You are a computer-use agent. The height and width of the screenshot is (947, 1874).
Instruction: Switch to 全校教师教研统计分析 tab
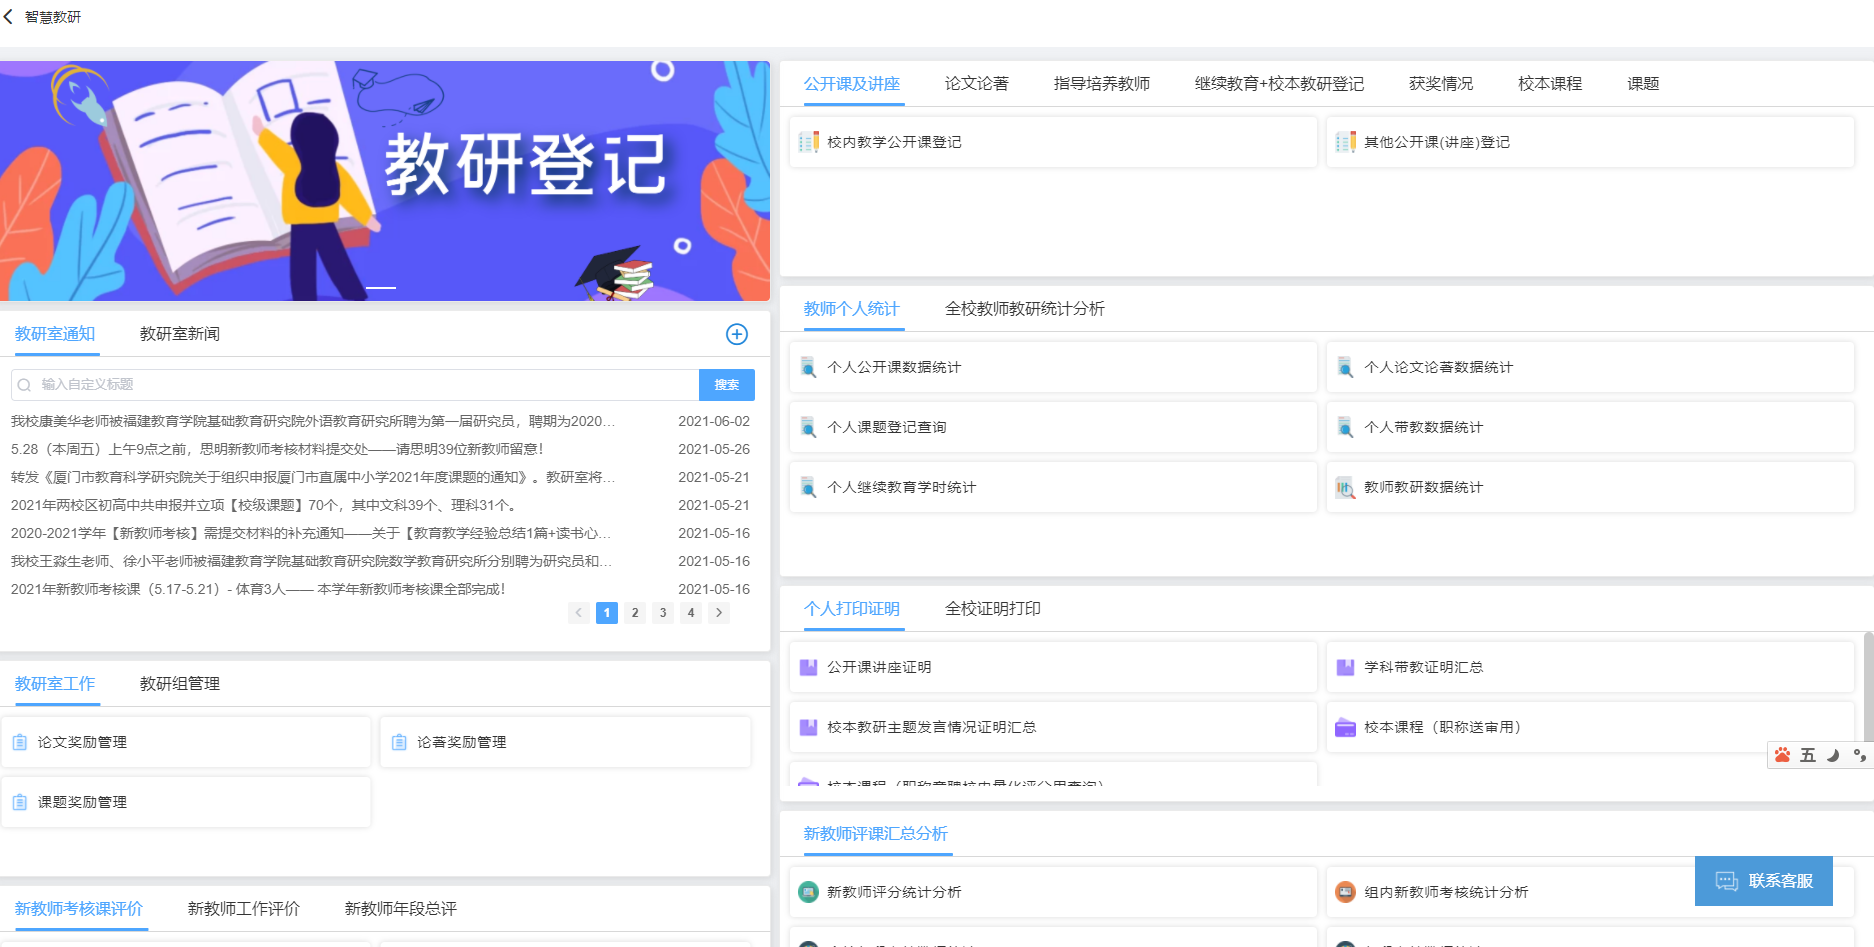click(x=1025, y=309)
